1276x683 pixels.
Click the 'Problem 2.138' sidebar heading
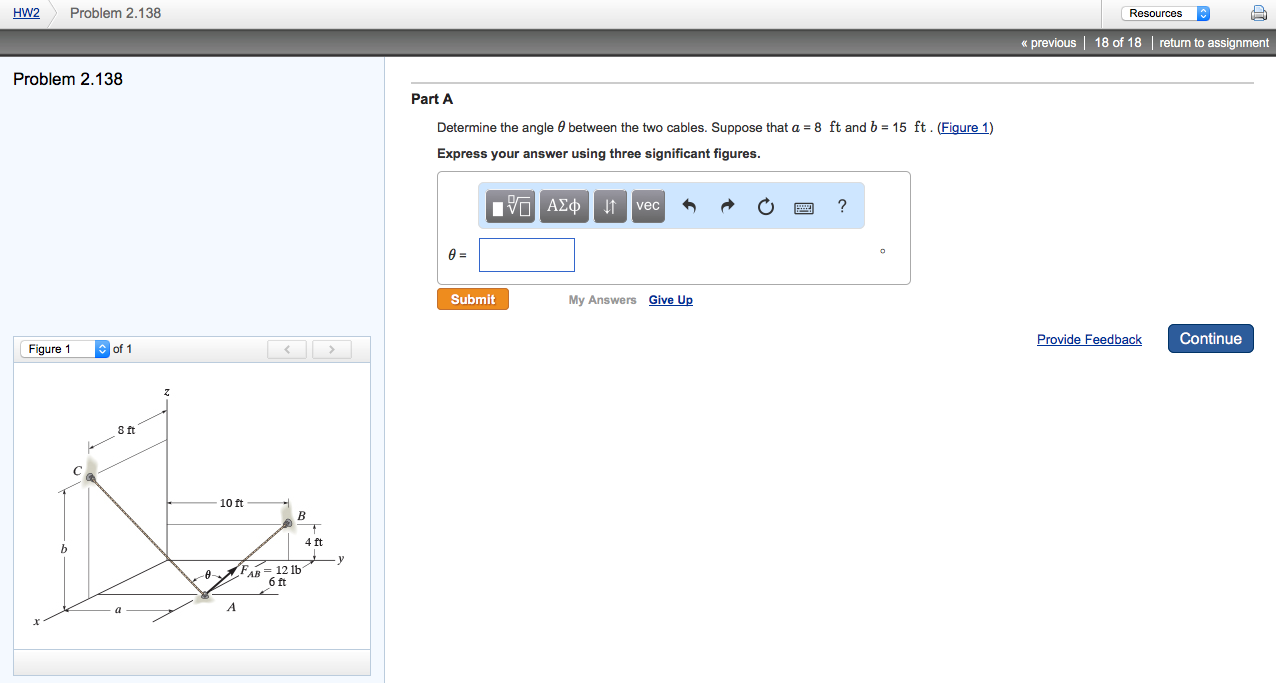68,79
